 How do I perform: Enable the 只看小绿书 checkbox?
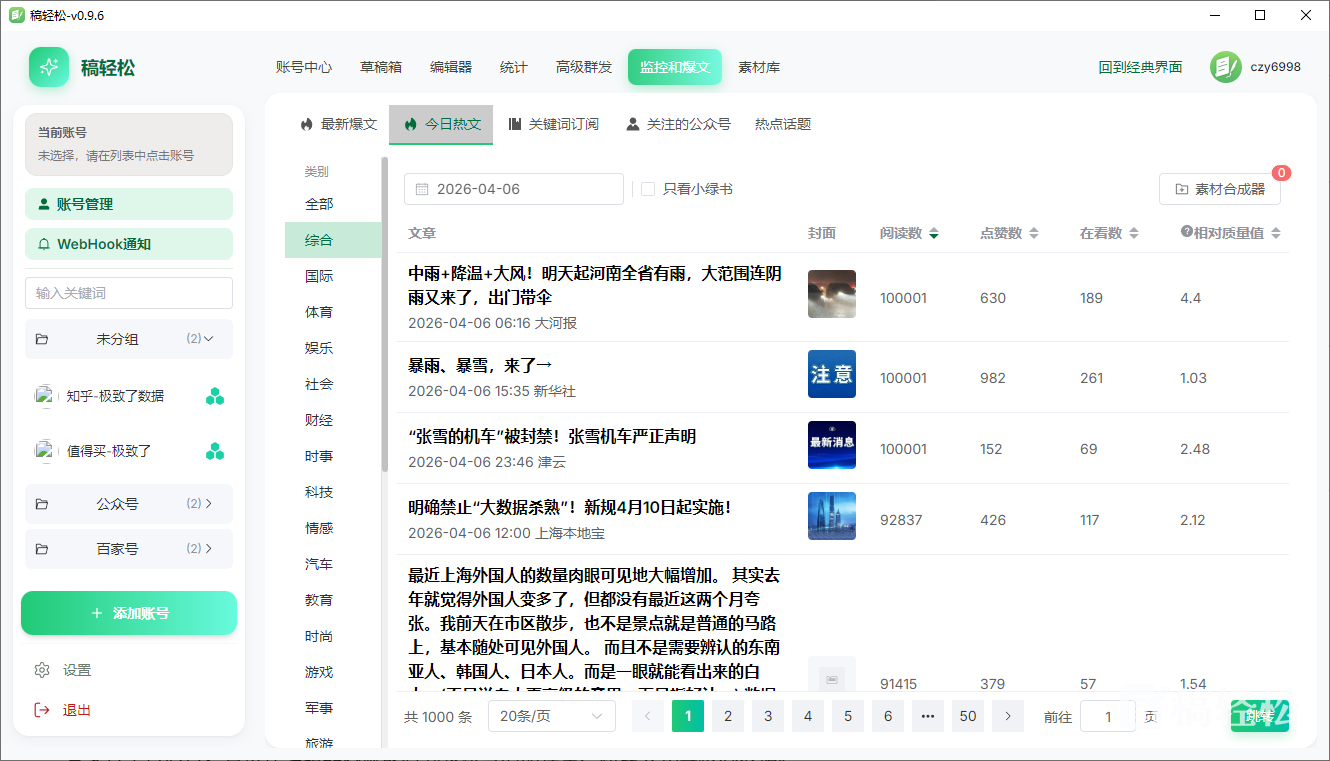point(648,189)
